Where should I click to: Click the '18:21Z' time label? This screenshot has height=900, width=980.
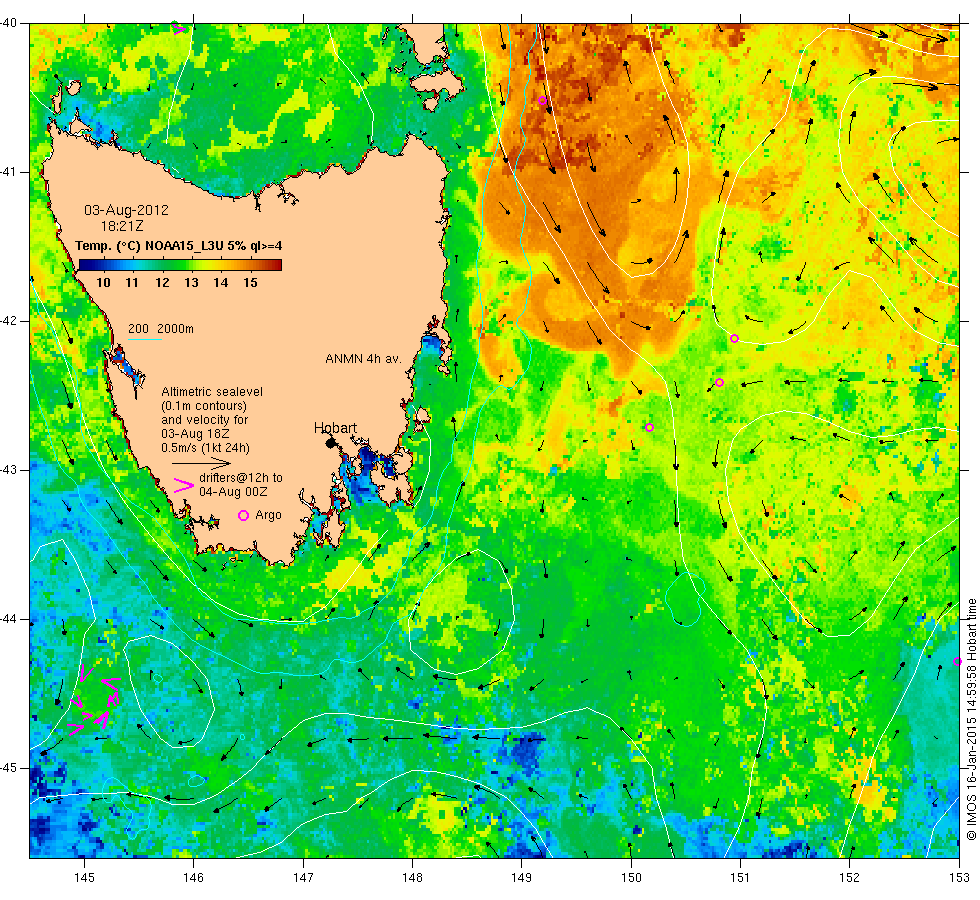122,226
